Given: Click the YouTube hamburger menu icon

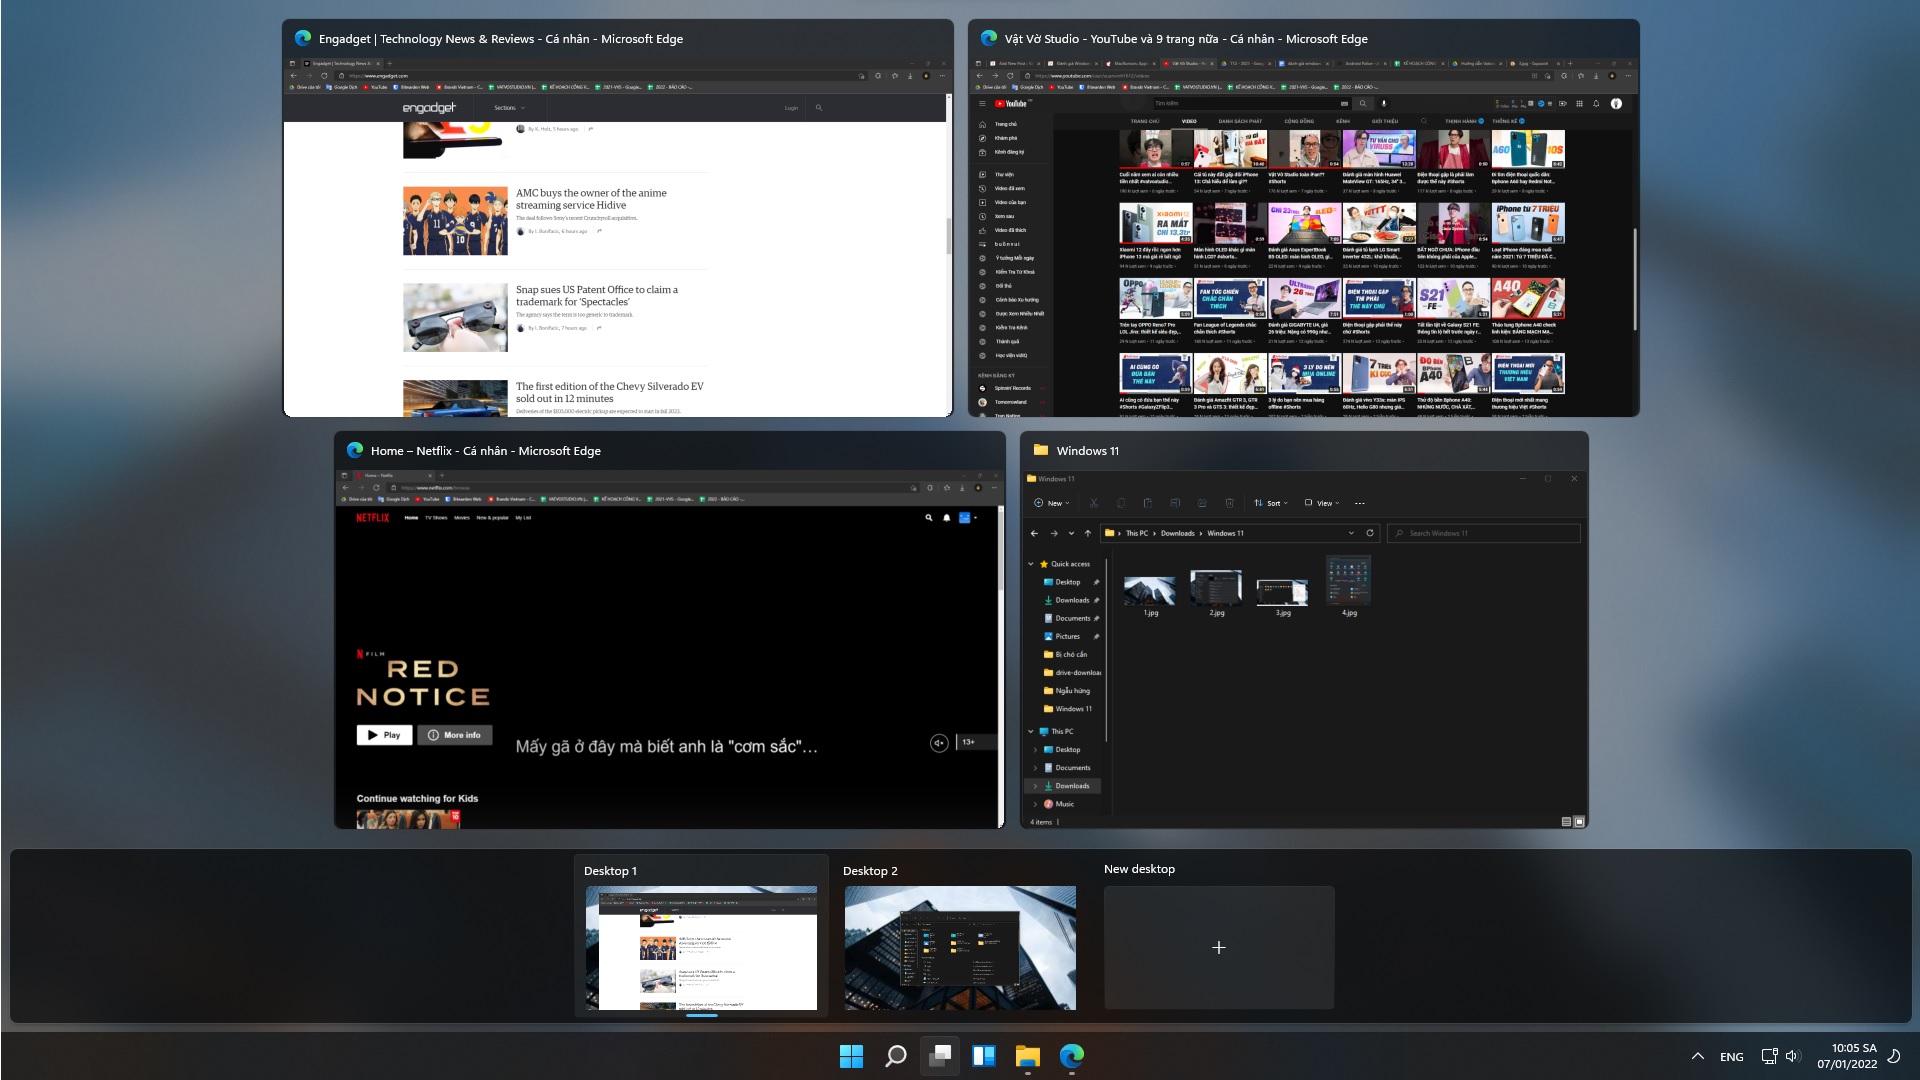Looking at the screenshot, I should pos(982,104).
